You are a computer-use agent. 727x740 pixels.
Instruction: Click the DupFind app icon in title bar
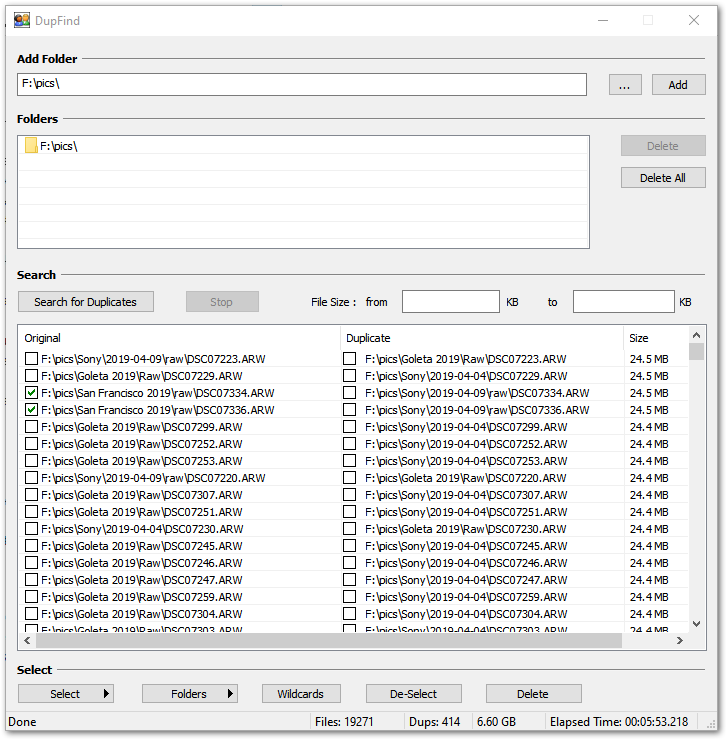pos(22,20)
